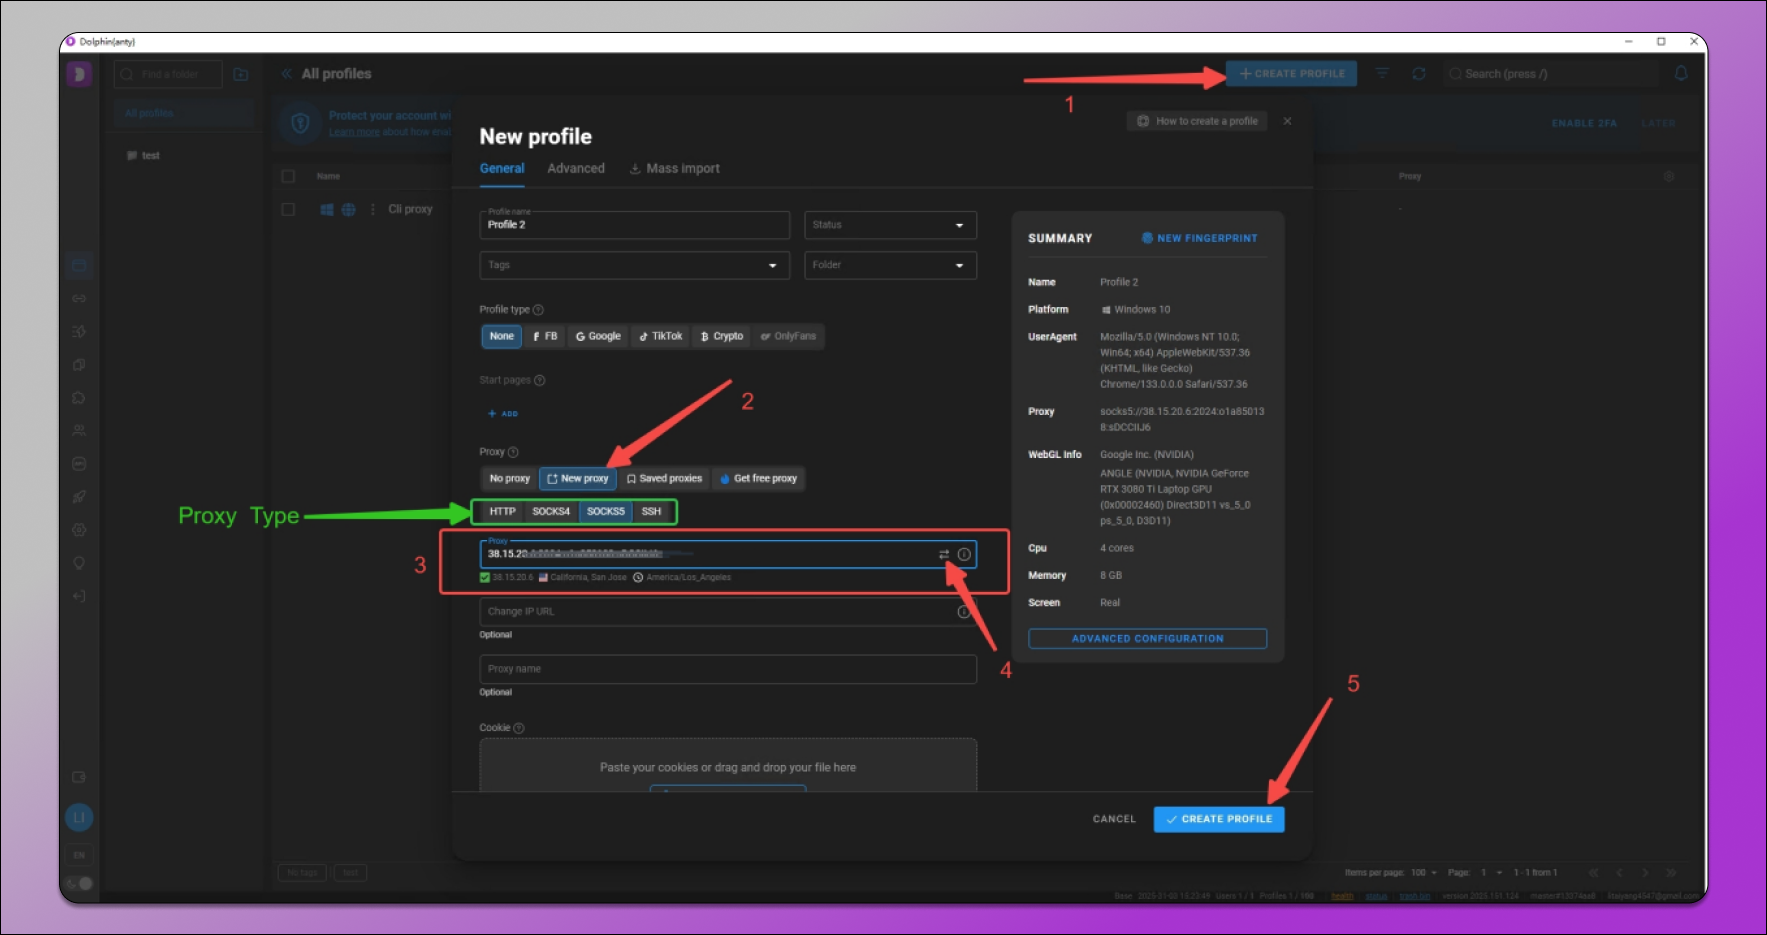Click the table column settings gear icon
This screenshot has width=1767, height=935.
1669,176
